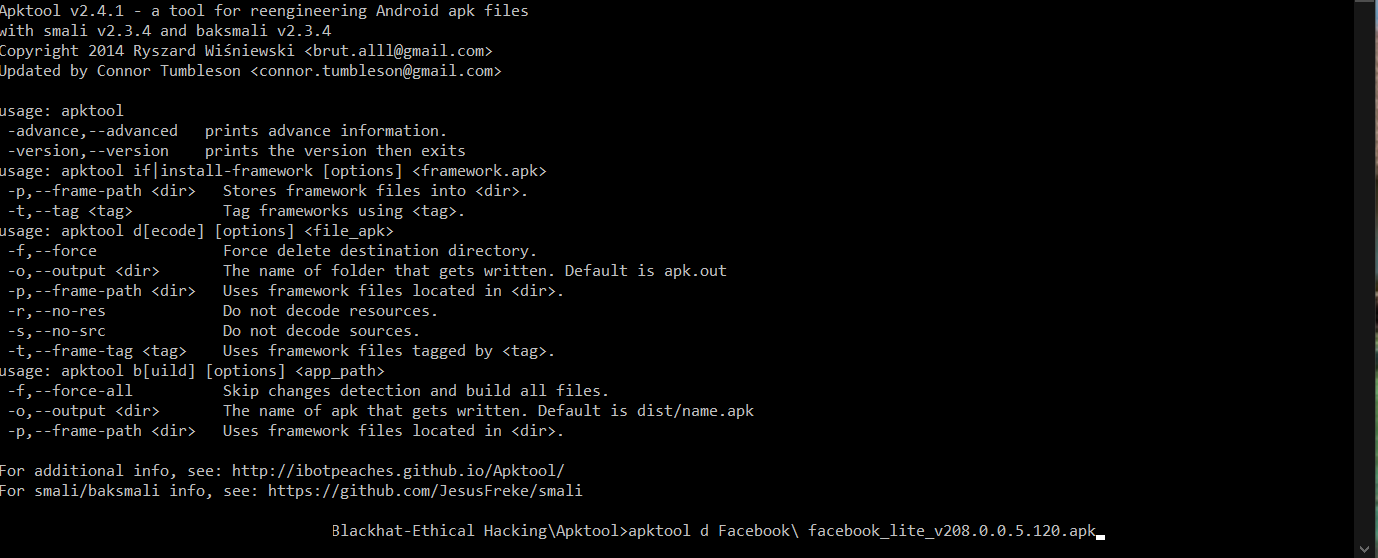Click the Apktool GitHub.io URL
Screen dimensions: 1378x558
point(398,471)
